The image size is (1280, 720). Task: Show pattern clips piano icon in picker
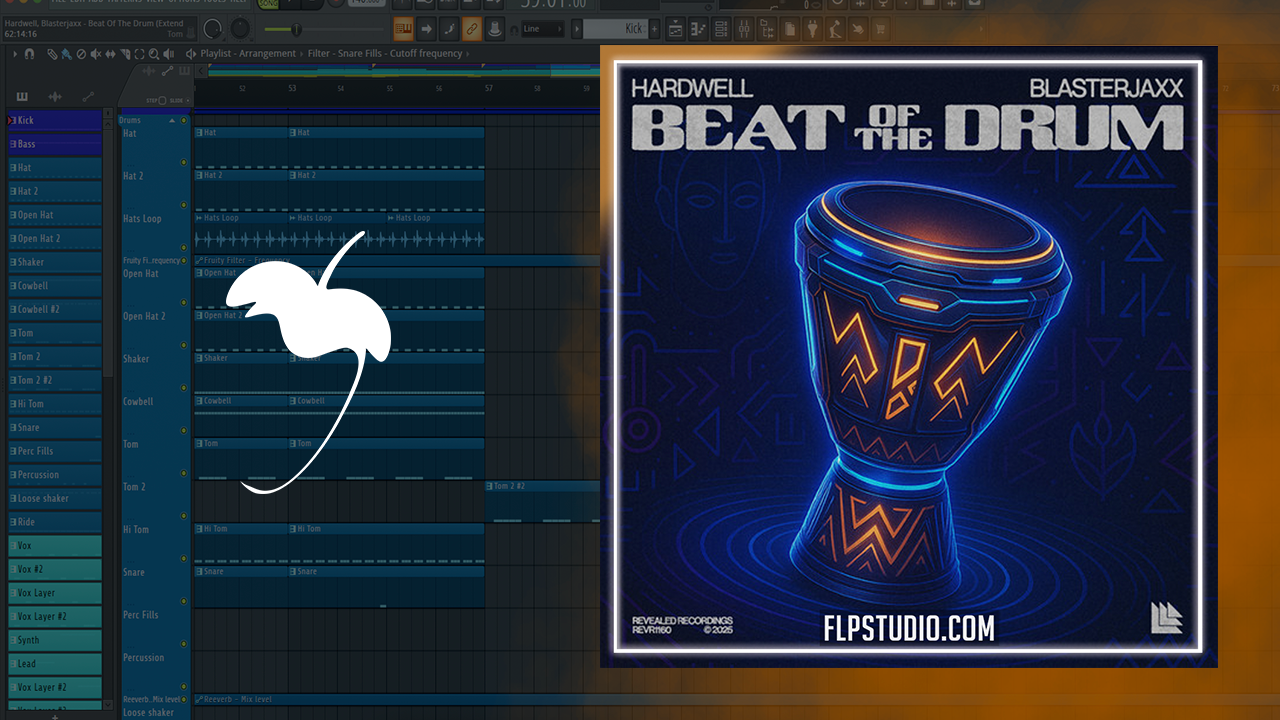(22, 97)
